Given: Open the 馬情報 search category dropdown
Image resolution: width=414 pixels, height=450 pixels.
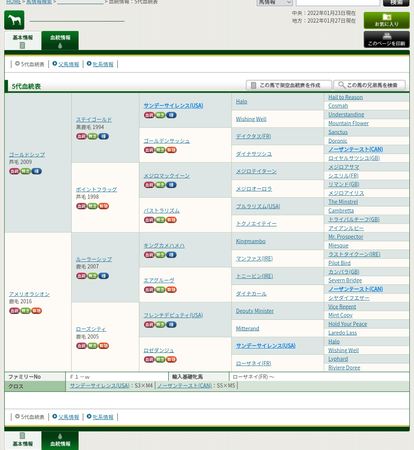Looking at the screenshot, I should (275, 2).
